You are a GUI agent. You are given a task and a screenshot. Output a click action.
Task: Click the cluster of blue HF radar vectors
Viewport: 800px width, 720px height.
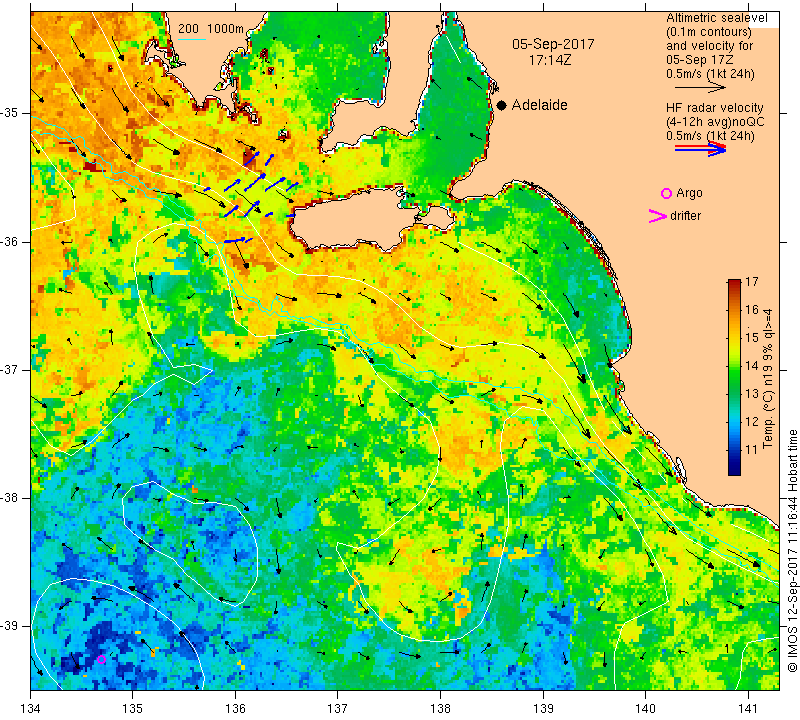click(252, 196)
